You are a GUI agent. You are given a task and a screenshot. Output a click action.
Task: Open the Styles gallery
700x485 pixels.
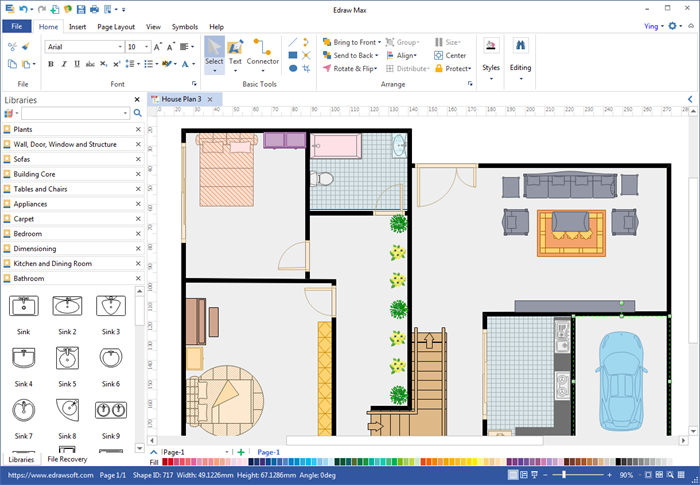(x=491, y=55)
